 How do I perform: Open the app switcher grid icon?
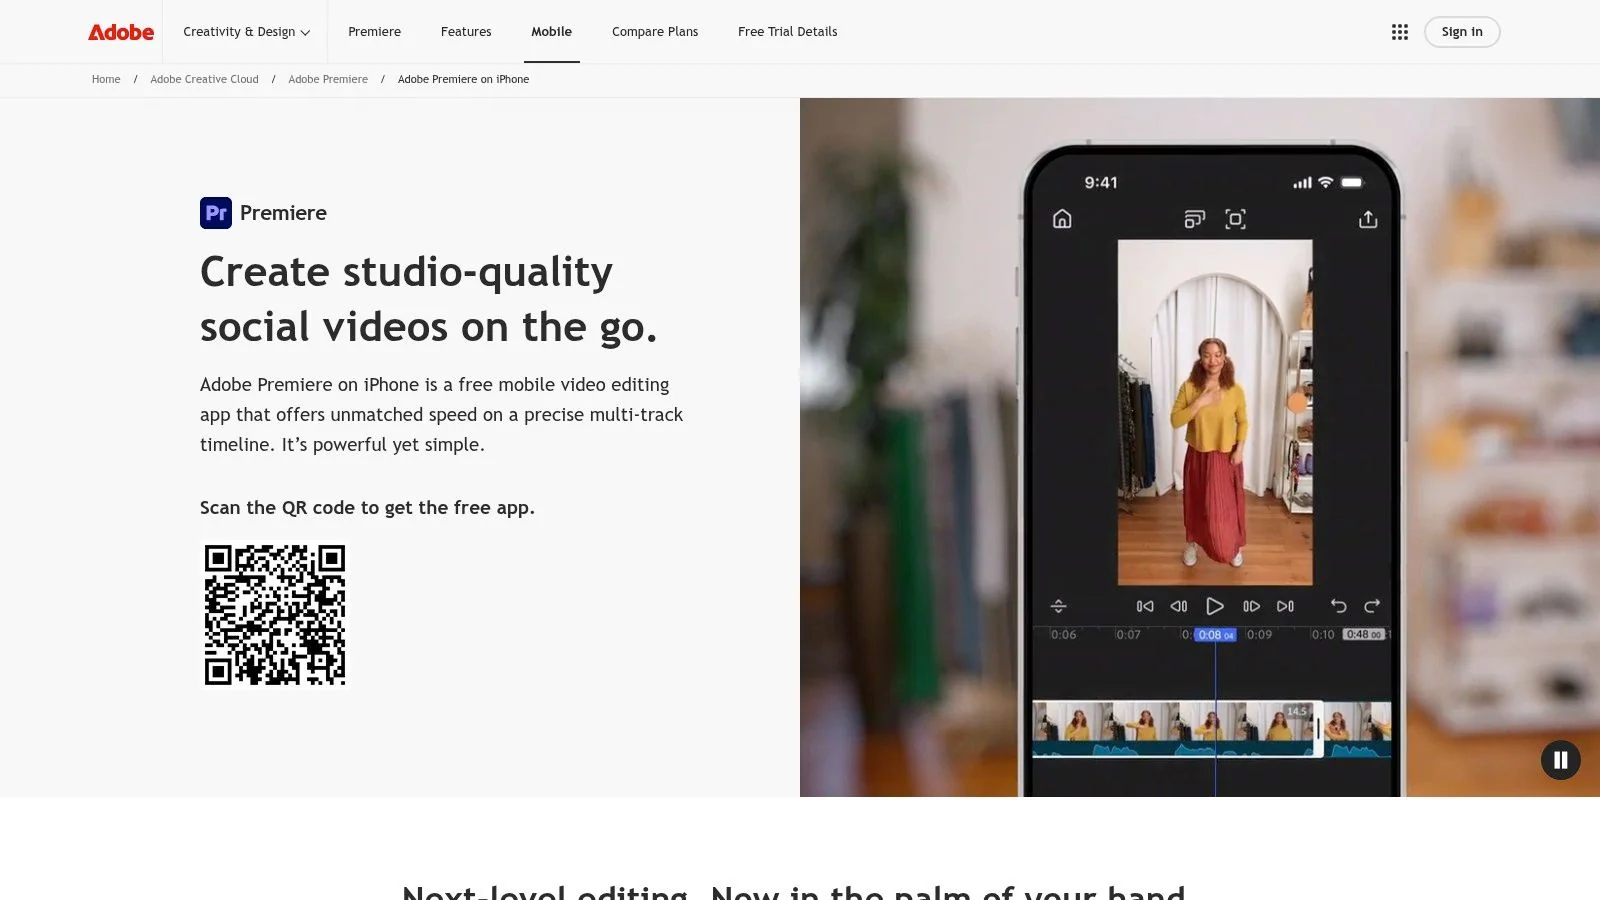1400,32
